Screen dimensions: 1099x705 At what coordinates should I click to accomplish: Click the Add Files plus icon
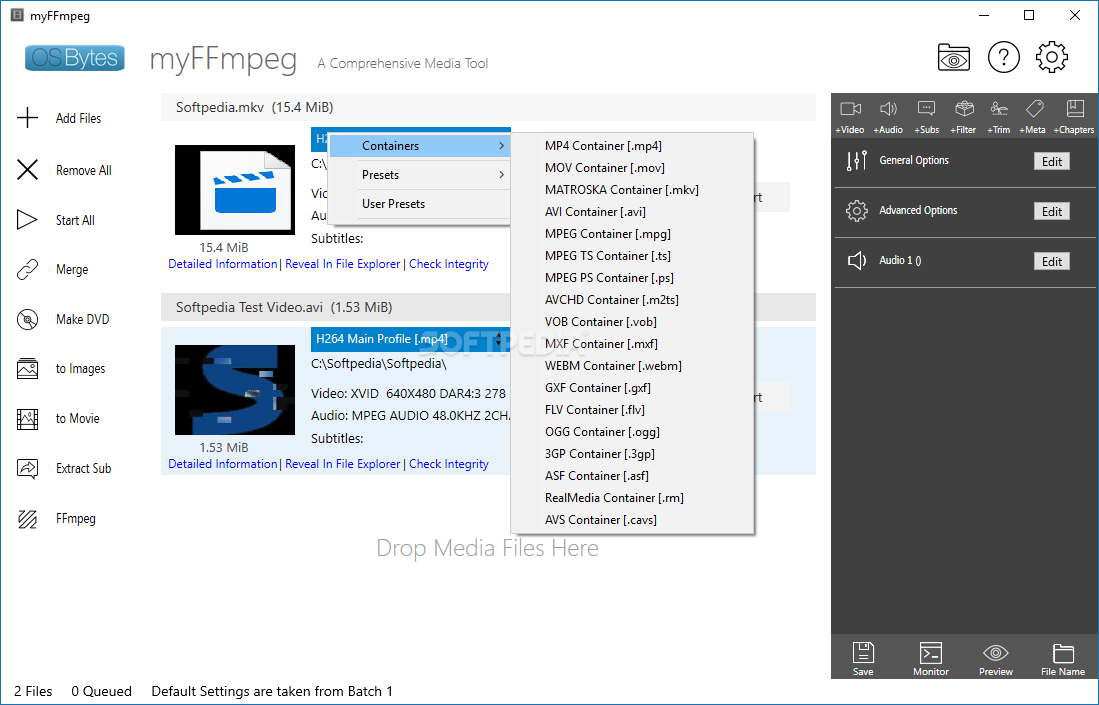[27, 118]
